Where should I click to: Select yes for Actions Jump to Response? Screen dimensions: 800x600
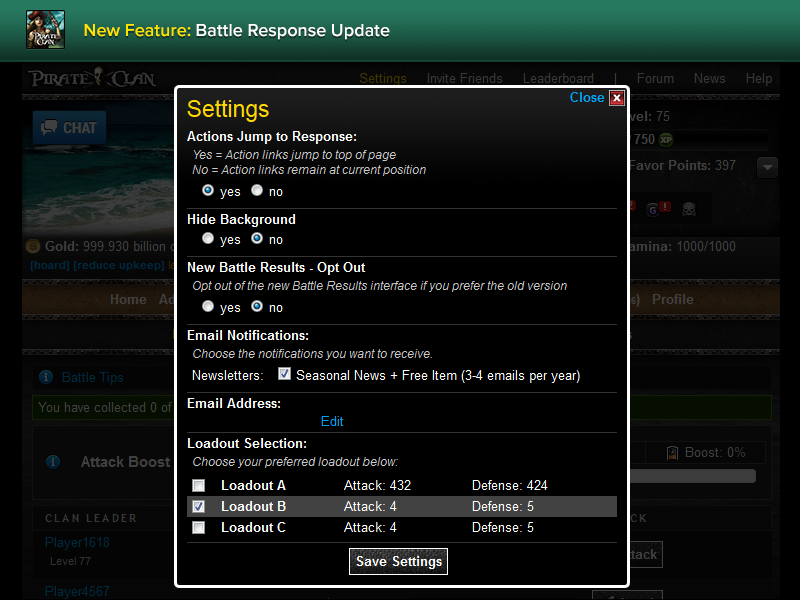(208, 190)
